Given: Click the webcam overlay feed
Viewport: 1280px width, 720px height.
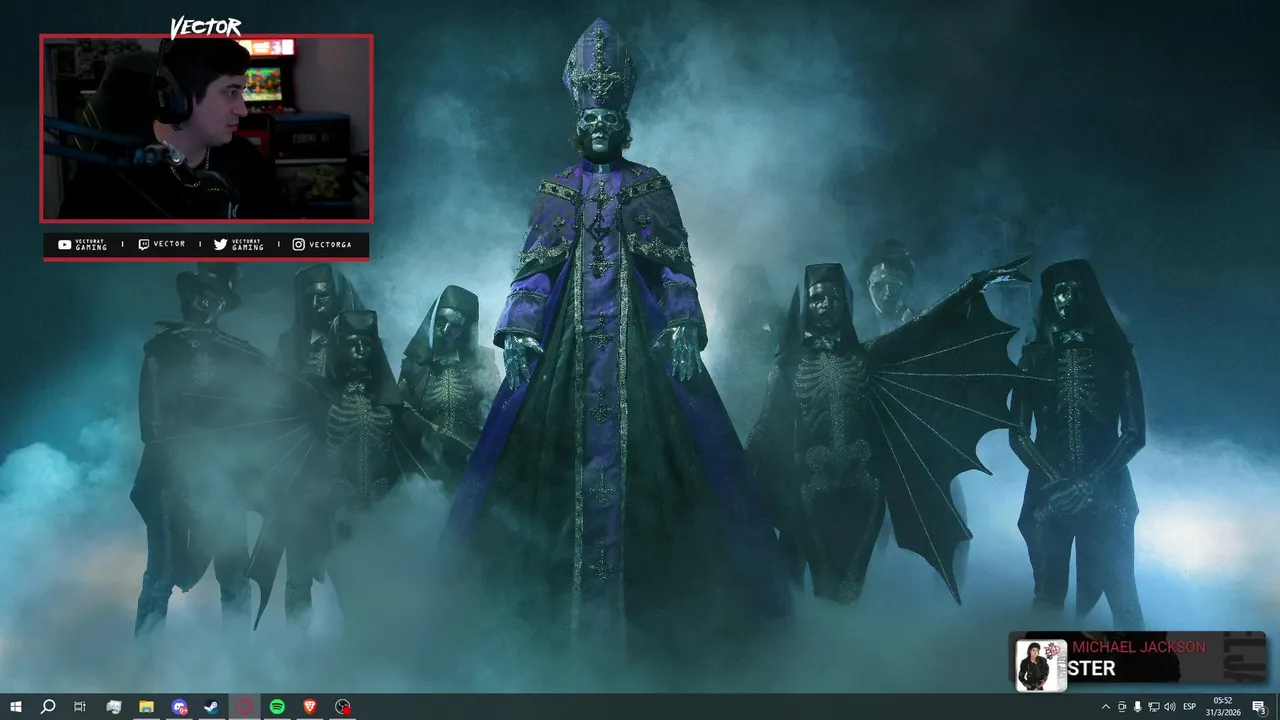Looking at the screenshot, I should pos(206,128).
